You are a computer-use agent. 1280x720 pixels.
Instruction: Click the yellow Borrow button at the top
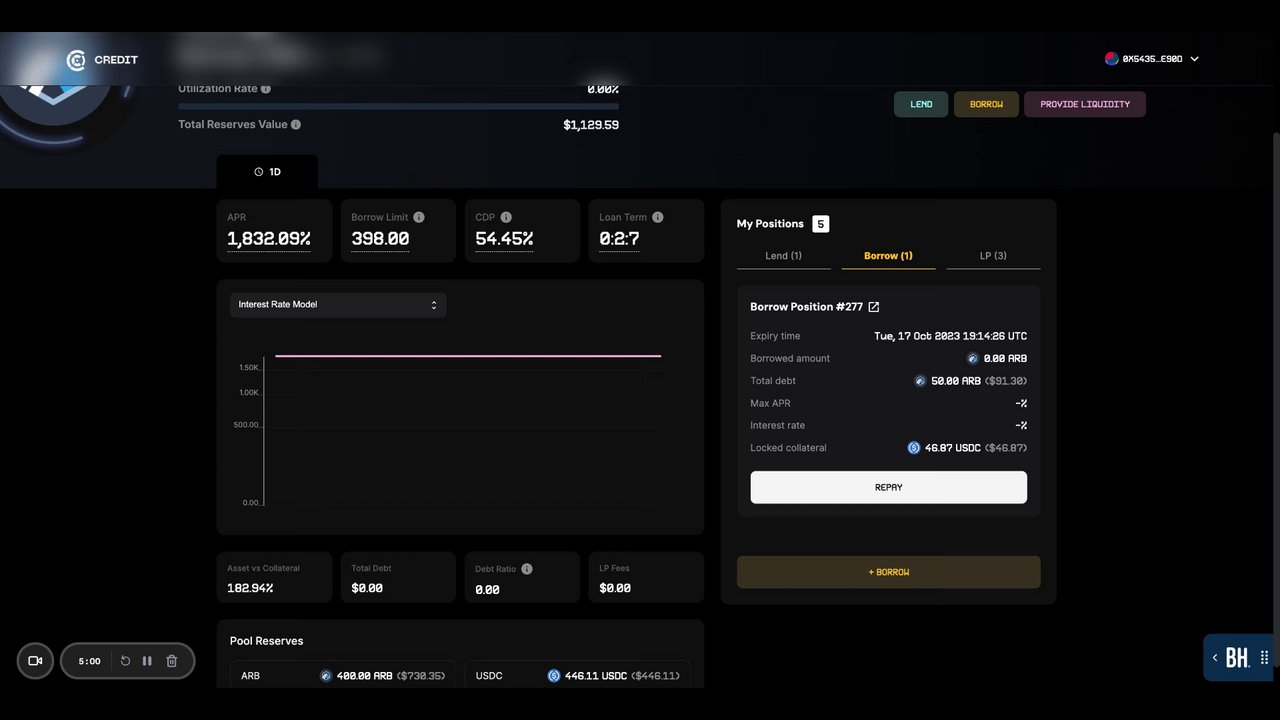click(x=986, y=104)
